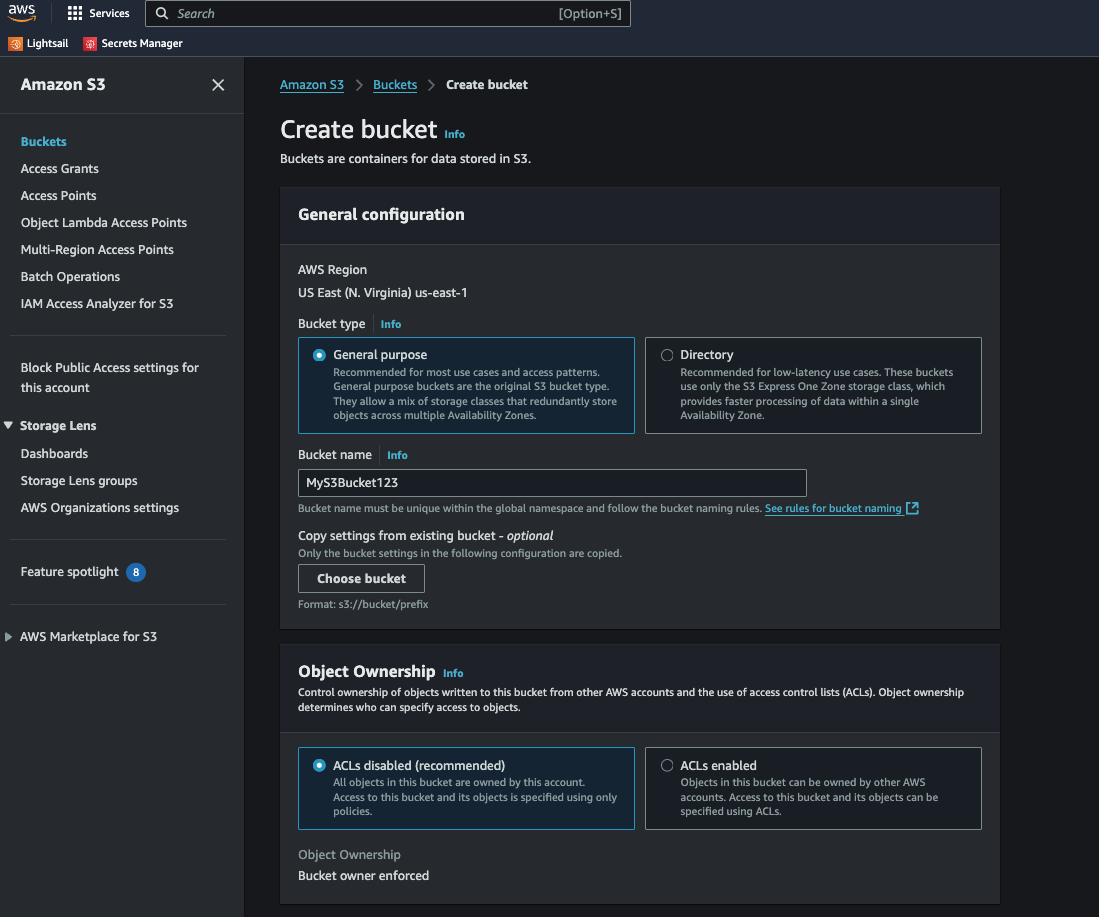Follow Buckets breadcrumb link
The height and width of the screenshot is (917, 1099).
(x=395, y=85)
